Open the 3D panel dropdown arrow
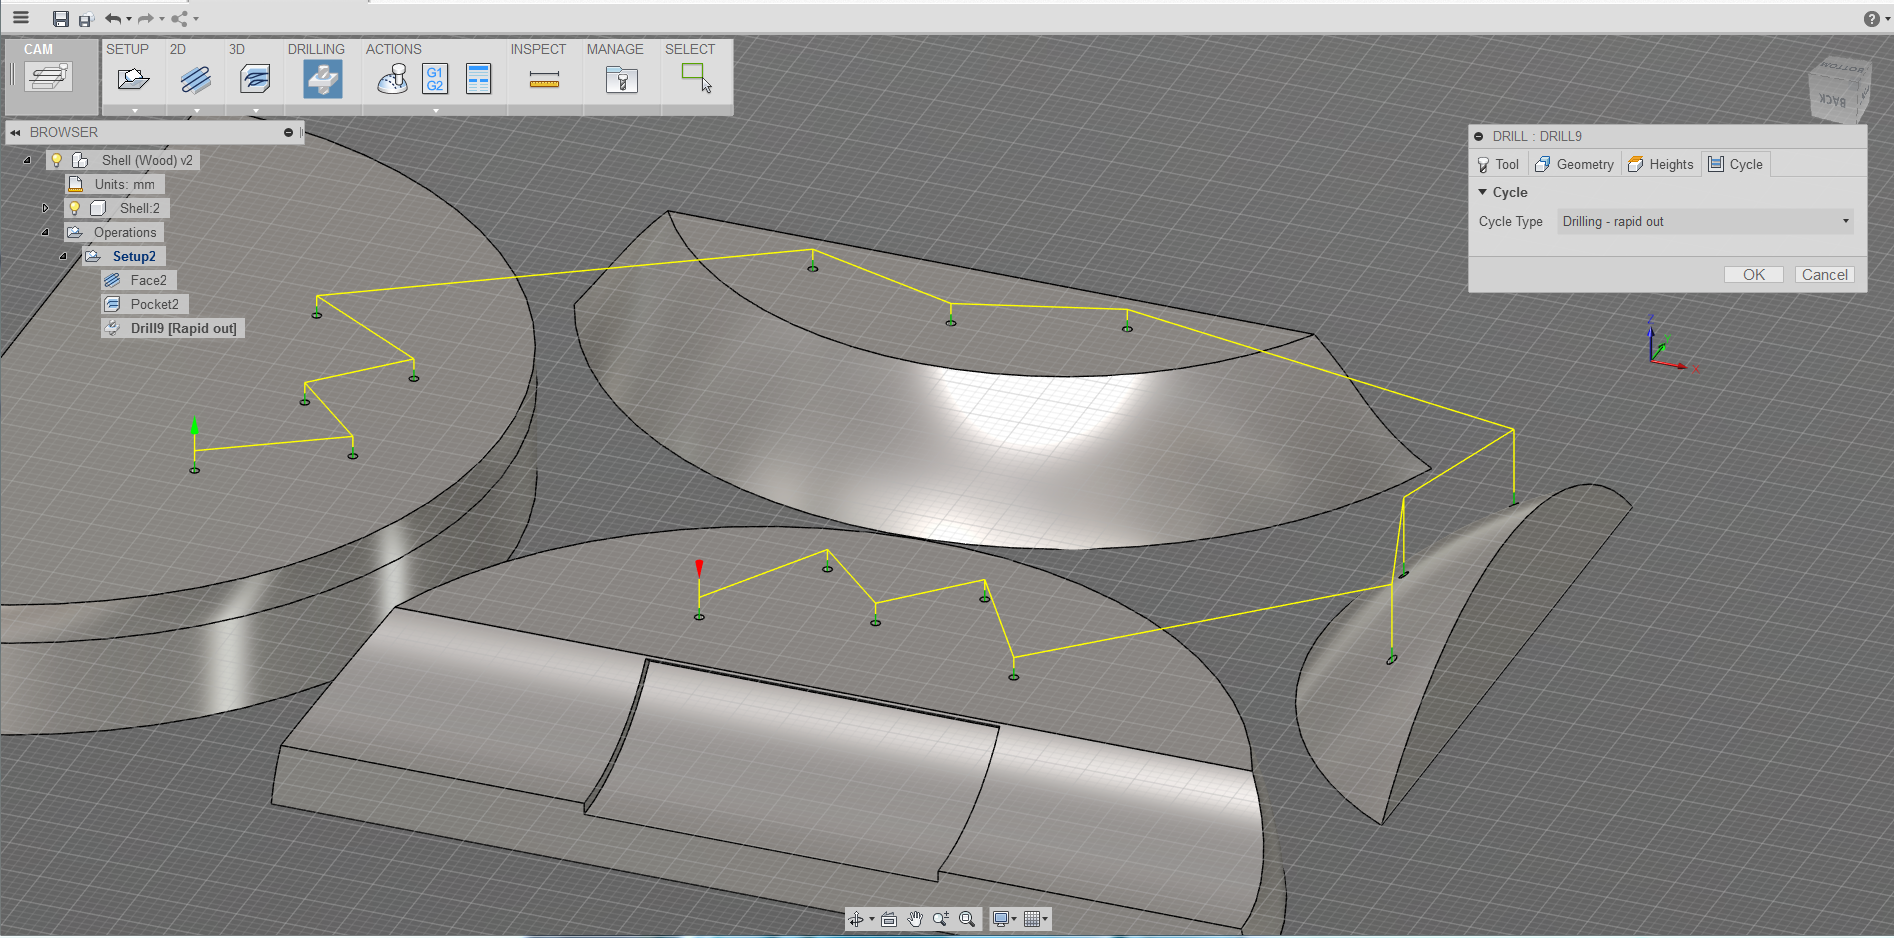Image resolution: width=1894 pixels, height=938 pixels. 256,110
